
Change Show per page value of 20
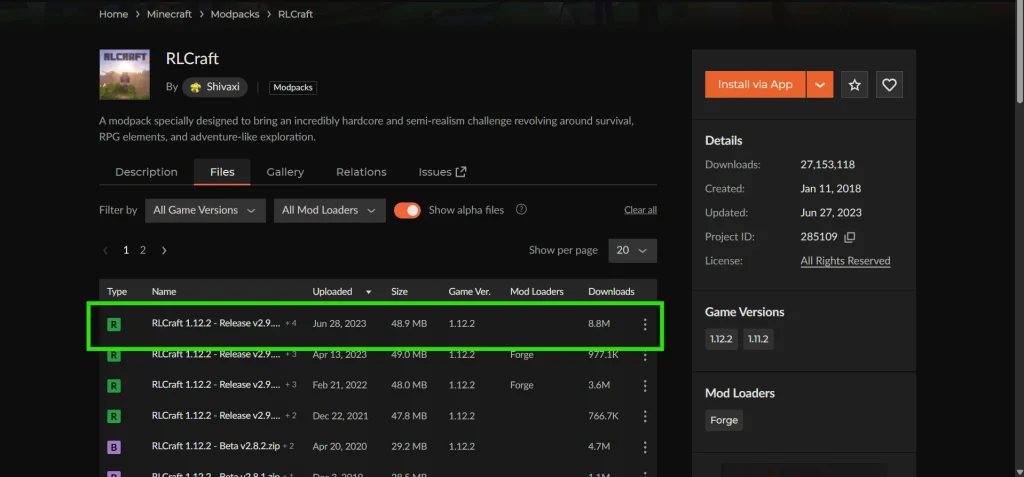tap(632, 250)
